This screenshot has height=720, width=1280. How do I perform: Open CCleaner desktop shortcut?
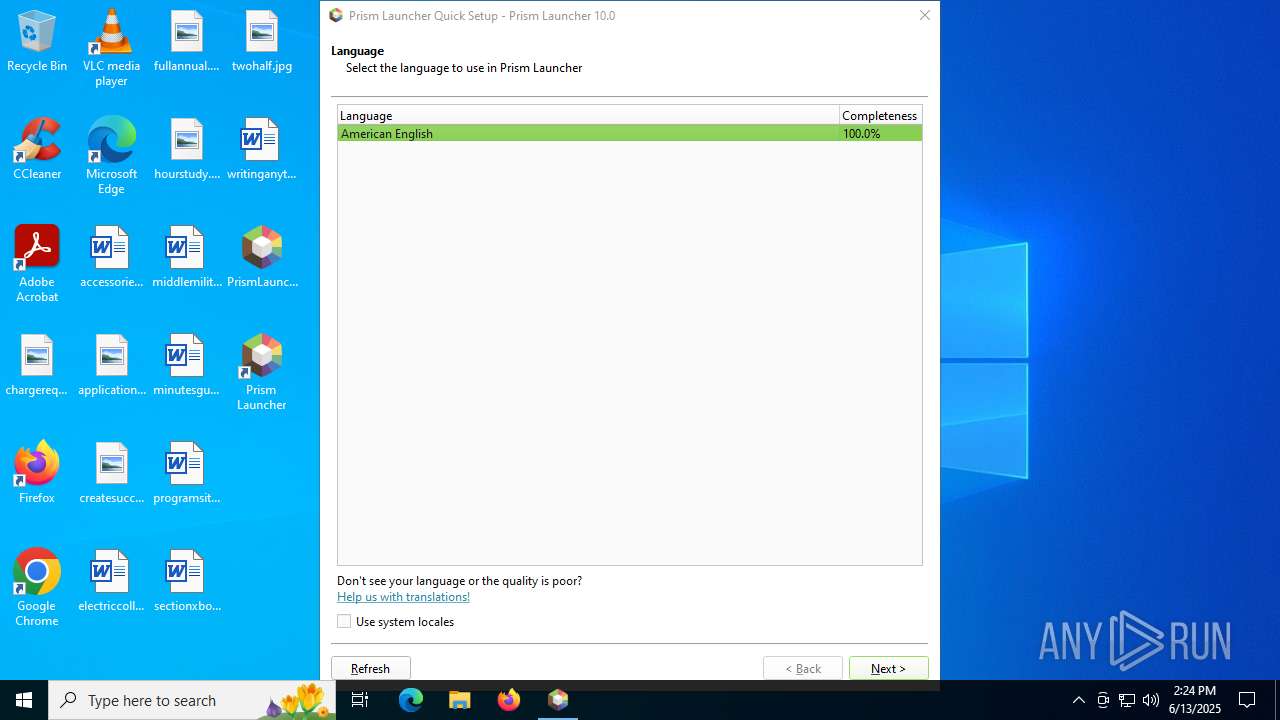point(37,150)
